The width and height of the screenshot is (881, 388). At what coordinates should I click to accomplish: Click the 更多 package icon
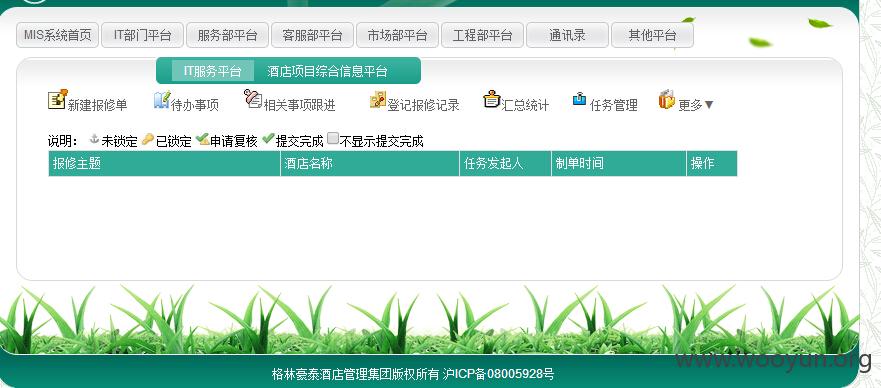[667, 99]
